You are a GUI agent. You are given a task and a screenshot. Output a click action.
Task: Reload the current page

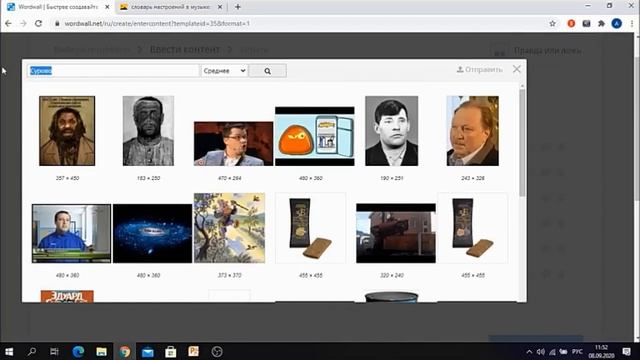[x=38, y=23]
